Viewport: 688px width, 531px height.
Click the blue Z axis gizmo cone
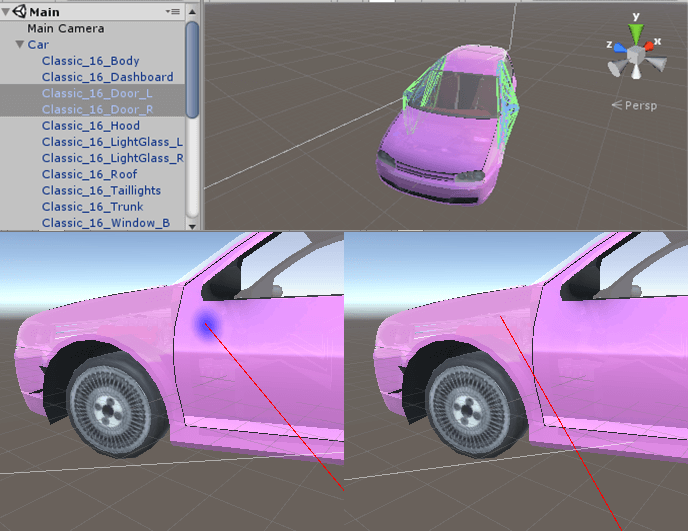pyautogui.click(x=620, y=47)
